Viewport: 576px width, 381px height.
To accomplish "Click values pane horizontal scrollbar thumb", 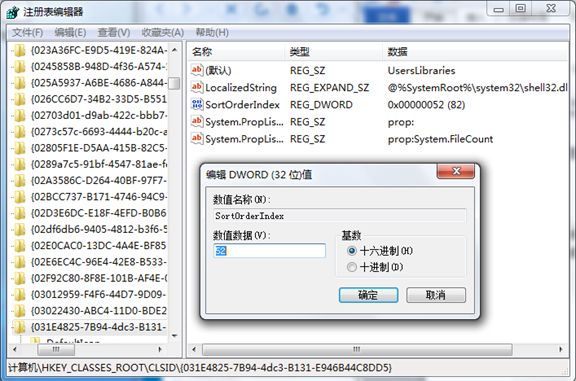I will [x=357, y=349].
